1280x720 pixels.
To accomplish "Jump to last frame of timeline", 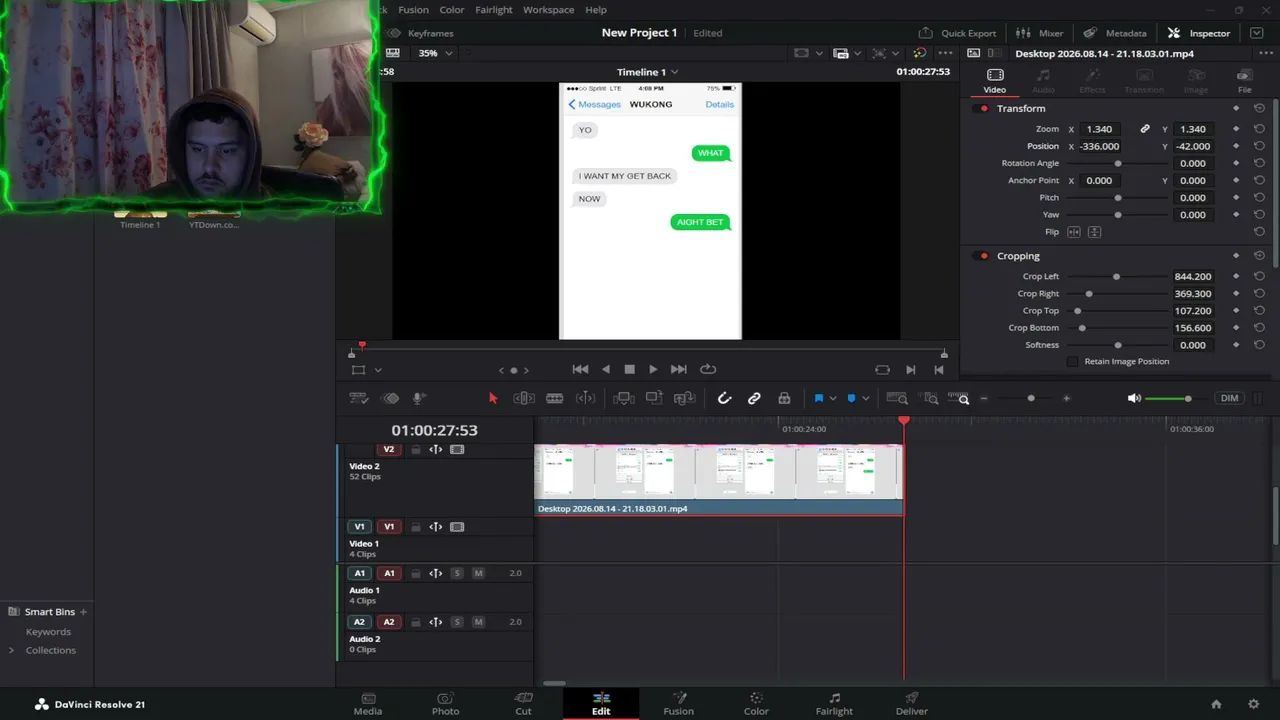I will click(678, 369).
